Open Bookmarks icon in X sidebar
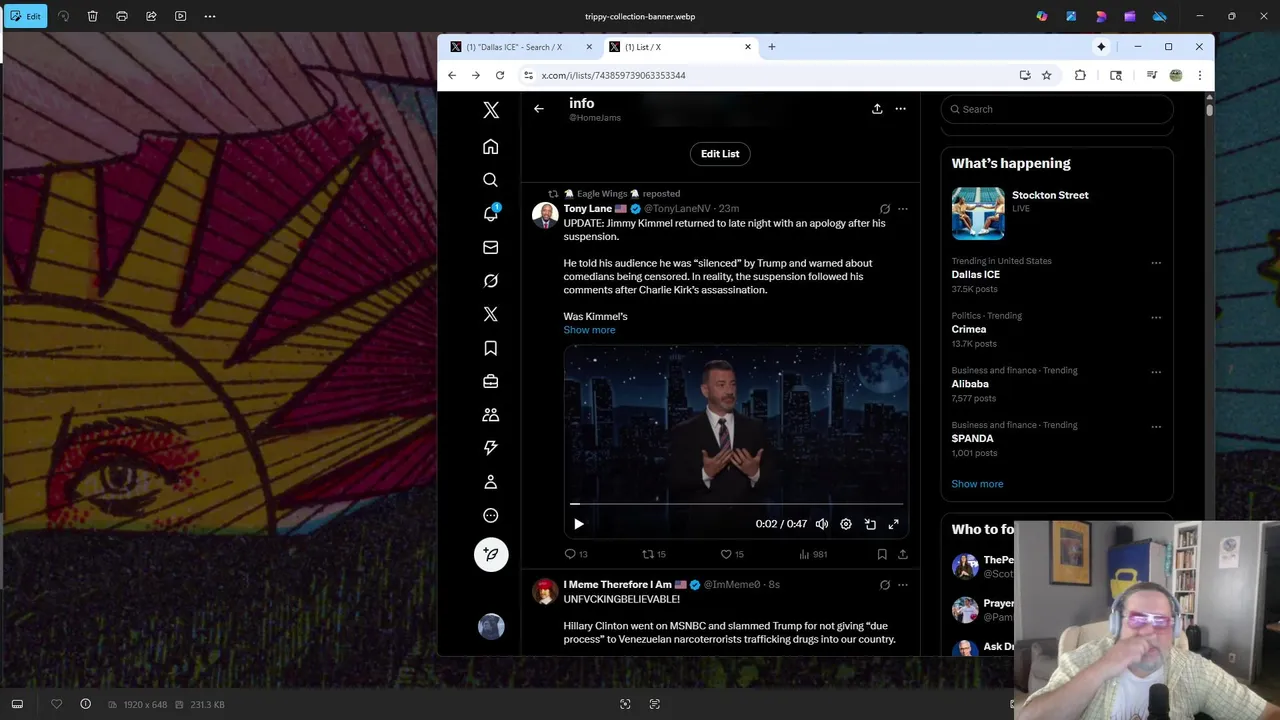 click(x=490, y=348)
